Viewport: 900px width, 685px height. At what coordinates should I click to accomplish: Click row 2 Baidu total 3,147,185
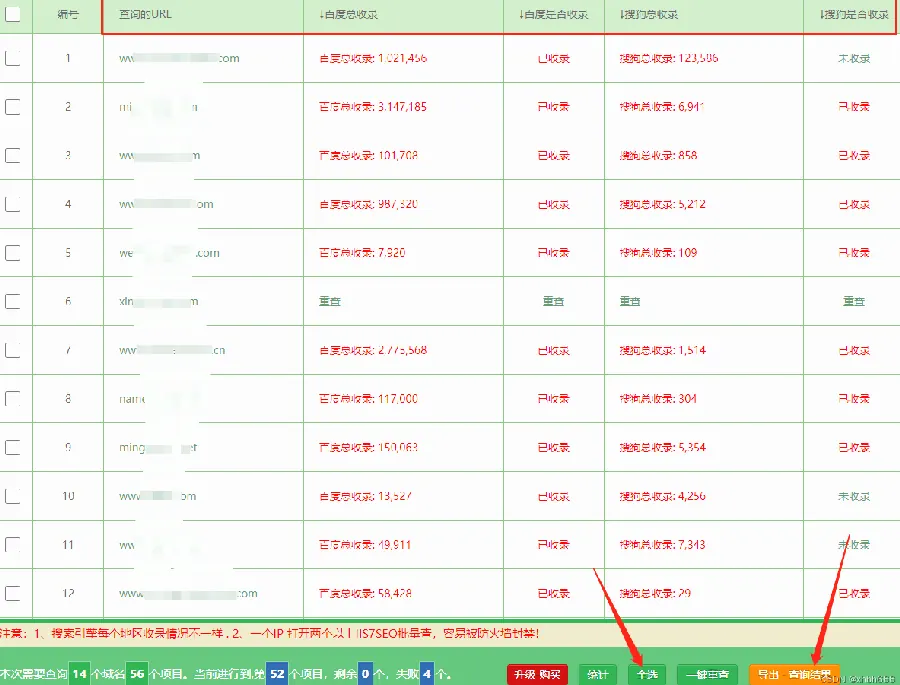click(x=373, y=107)
